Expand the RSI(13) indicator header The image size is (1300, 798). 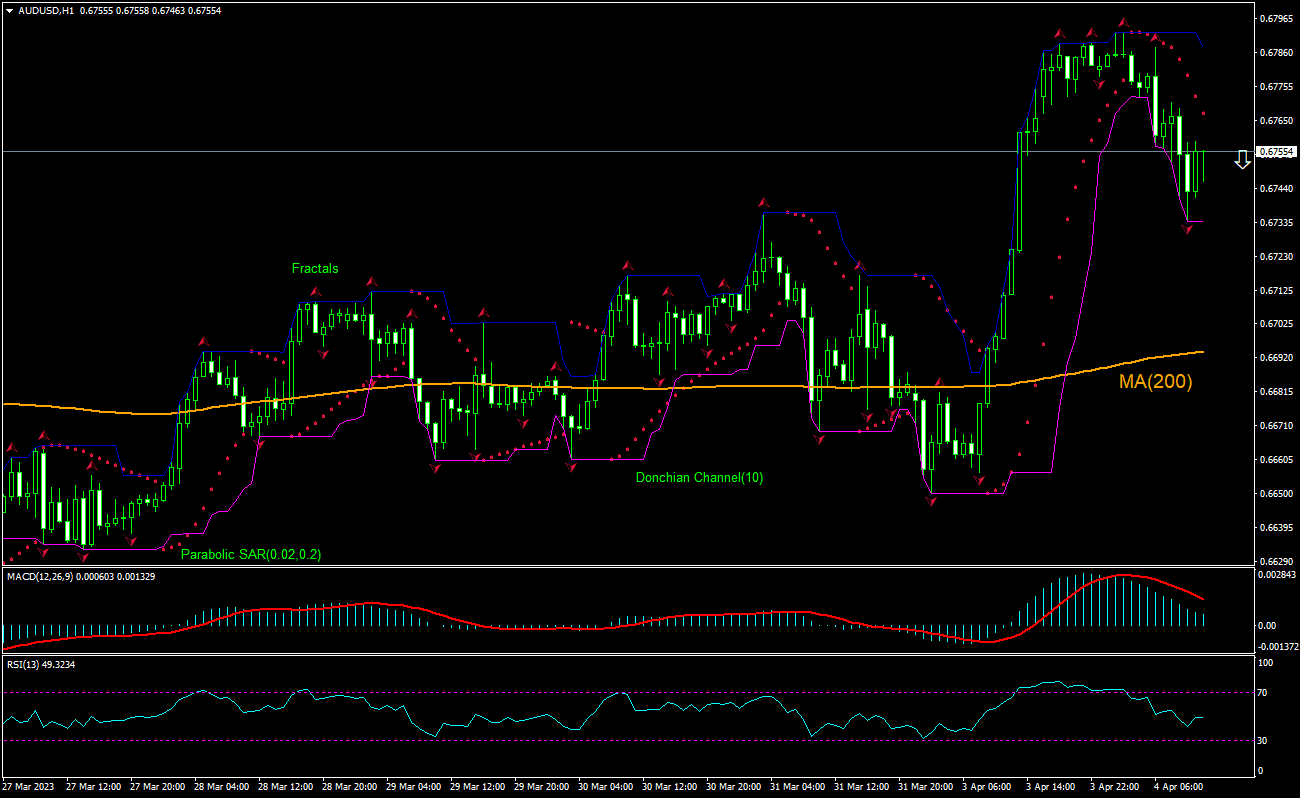pos(40,662)
